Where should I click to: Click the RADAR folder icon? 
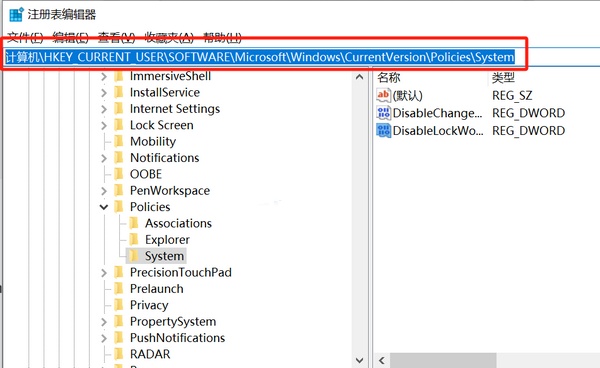pyautogui.click(x=119, y=354)
